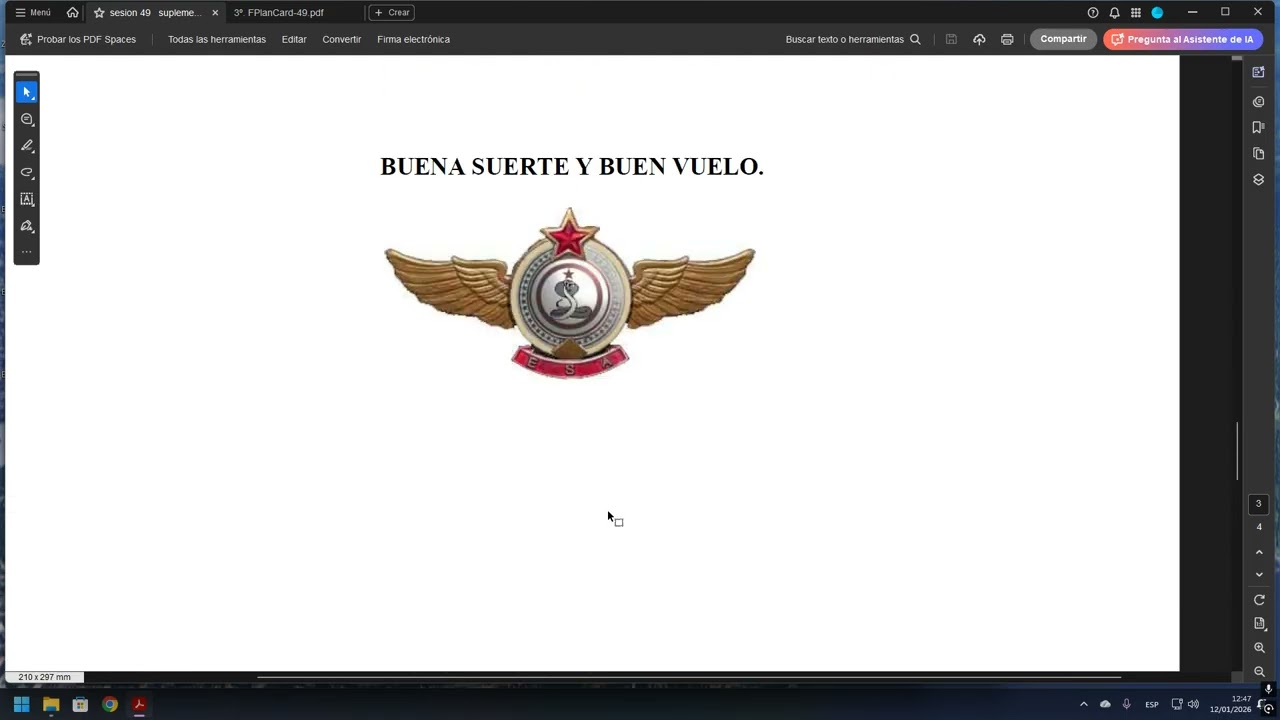Zoom out using minus magnifier
This screenshot has width=1280, height=720.
(x=1259, y=671)
